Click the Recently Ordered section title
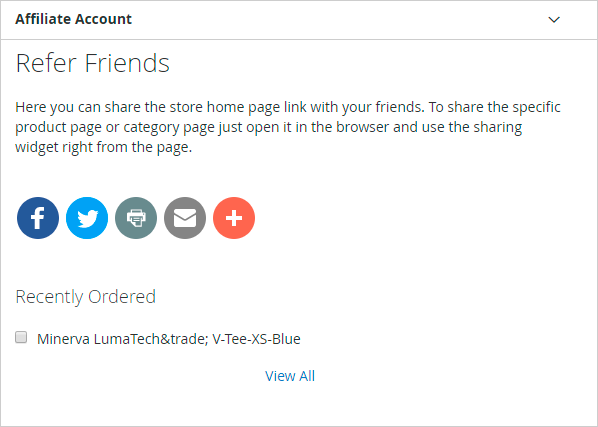The height and width of the screenshot is (427, 598). point(85,297)
